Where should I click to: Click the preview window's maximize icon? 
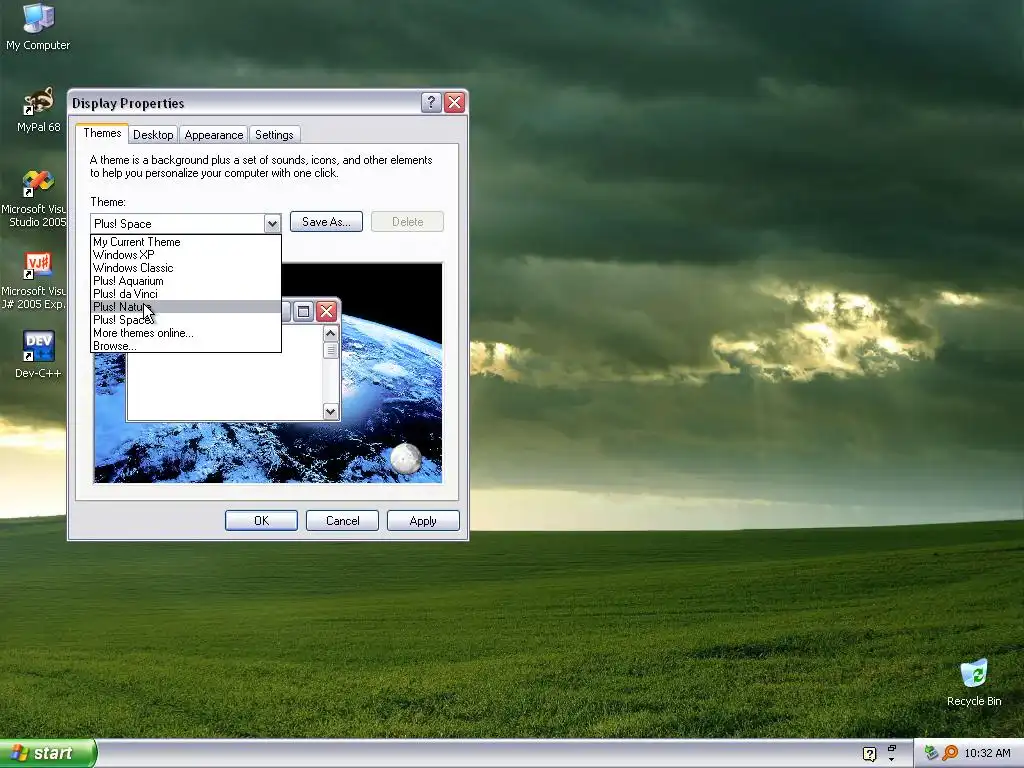(x=304, y=312)
